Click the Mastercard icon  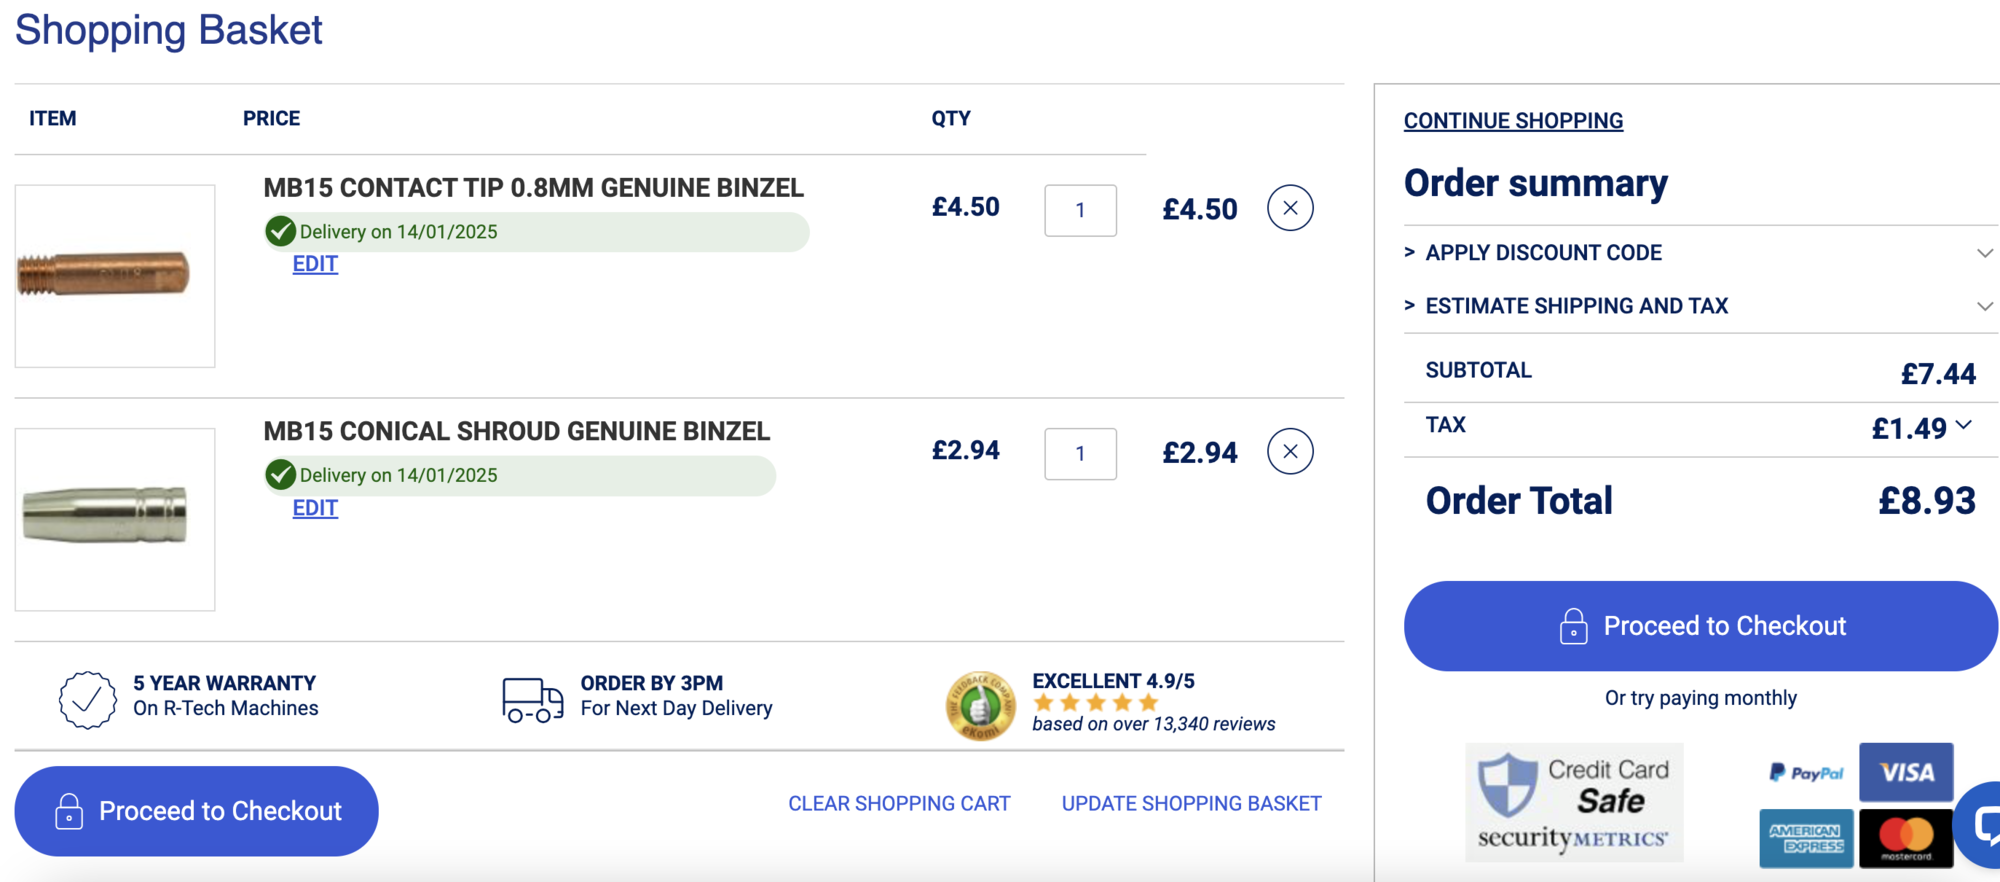point(1906,838)
